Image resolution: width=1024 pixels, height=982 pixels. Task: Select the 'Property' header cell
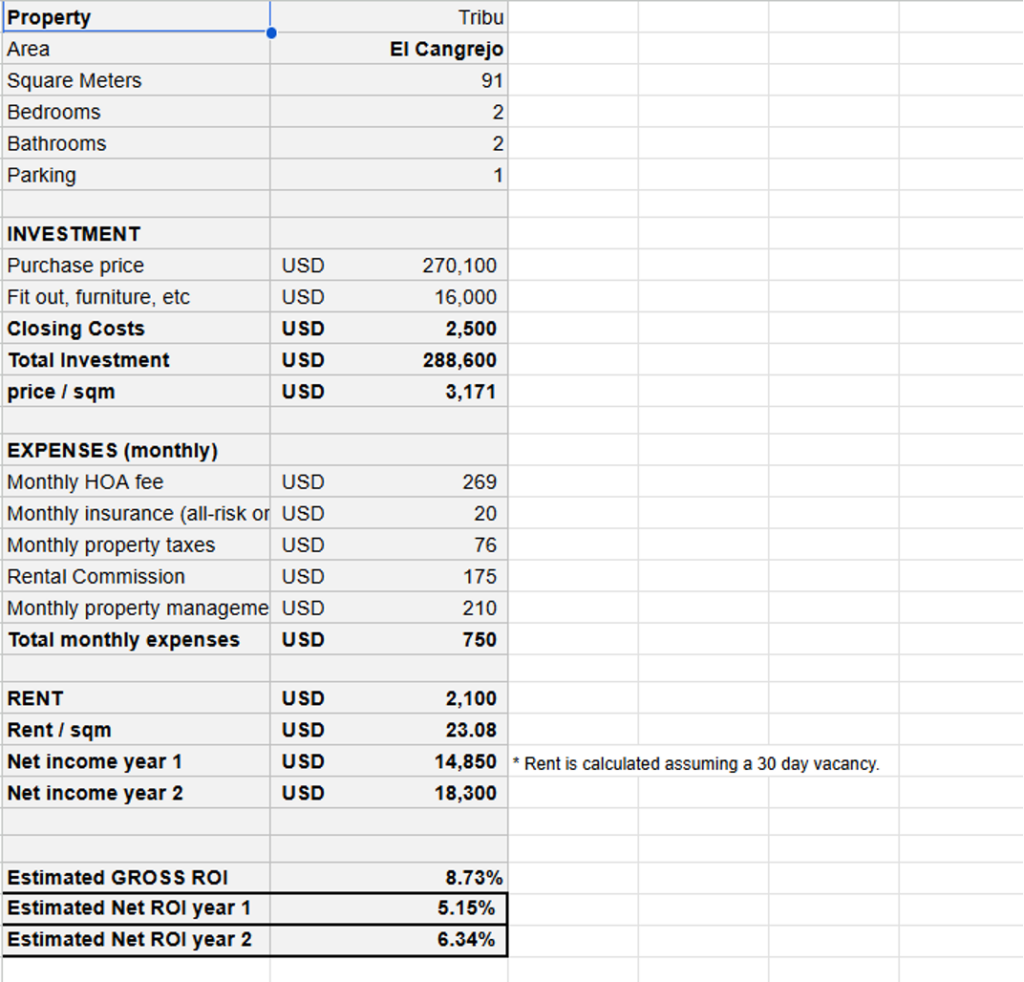coord(136,17)
